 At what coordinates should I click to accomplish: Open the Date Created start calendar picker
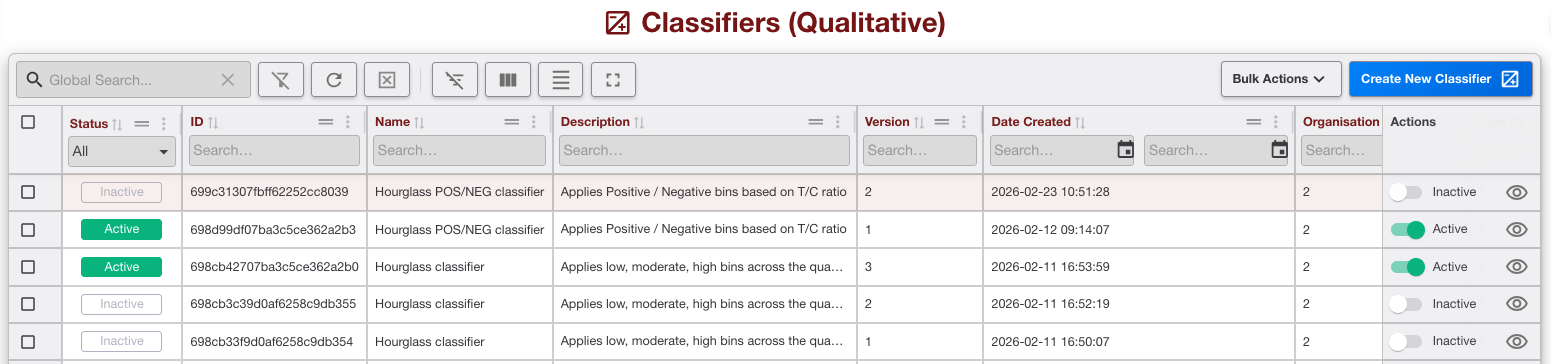coord(1125,150)
